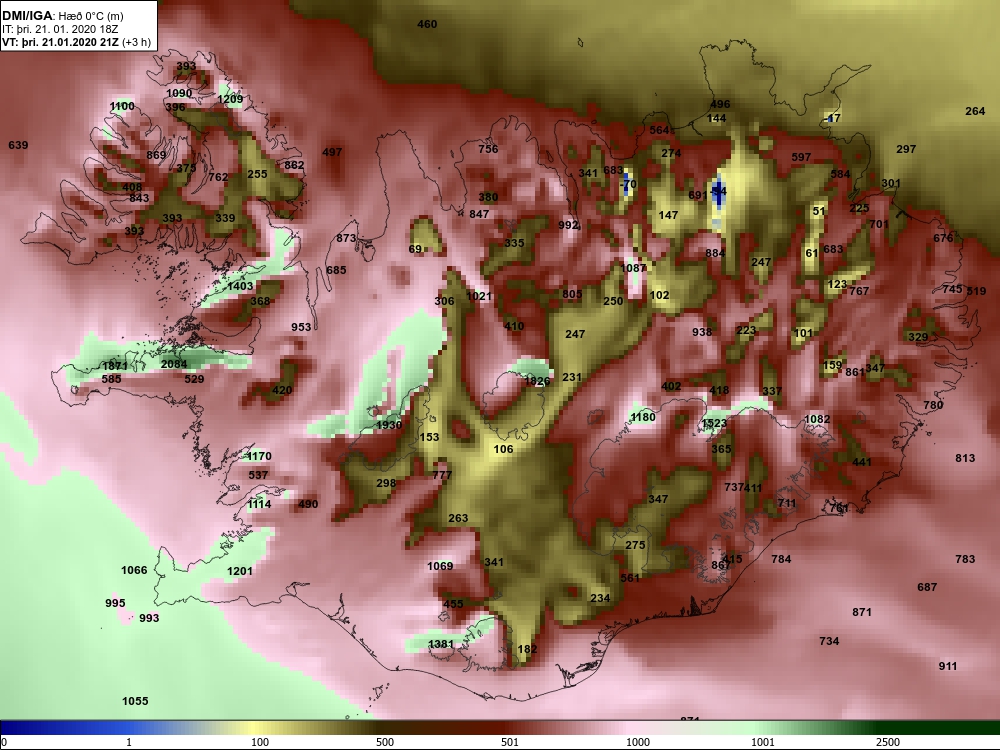Click the map value 497
Screen dimensions: 1000x750
332,152
